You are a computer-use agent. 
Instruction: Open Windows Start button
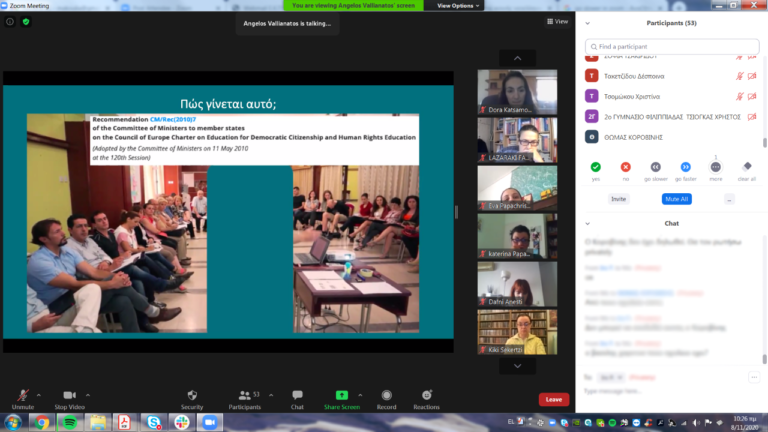click(x=13, y=422)
